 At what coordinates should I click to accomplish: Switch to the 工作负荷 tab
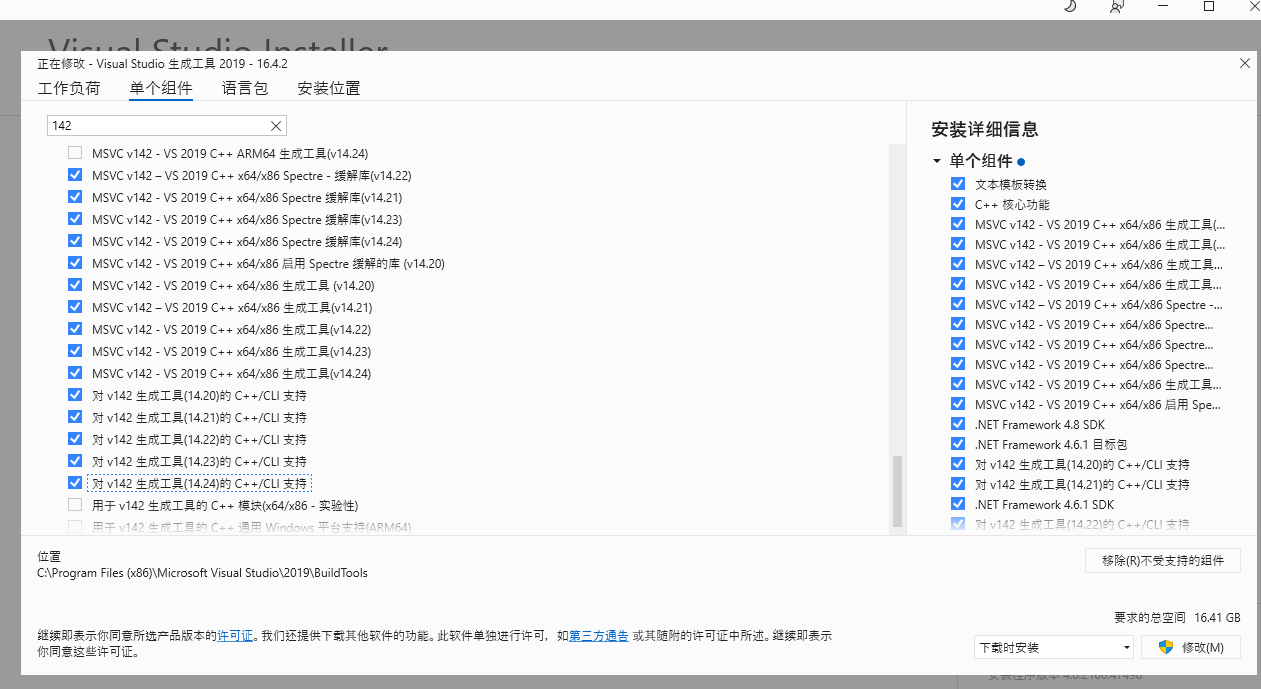click(69, 88)
